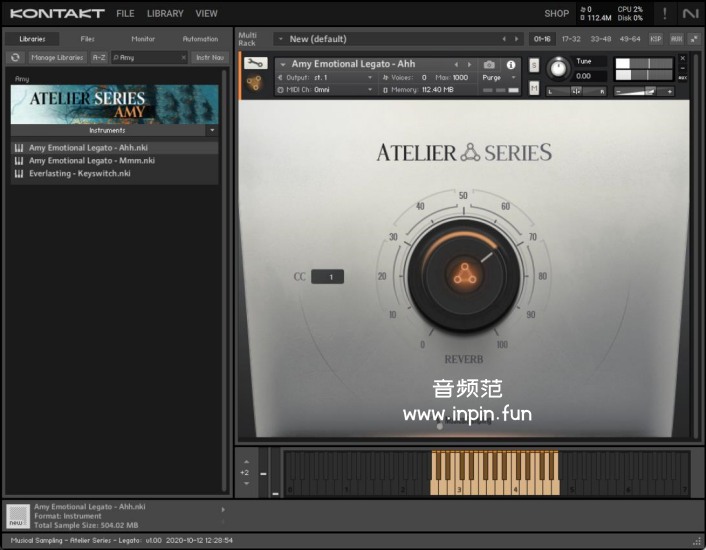The image size is (706, 550).
Task: Toggle the instrument AUX button
Action: (683, 78)
